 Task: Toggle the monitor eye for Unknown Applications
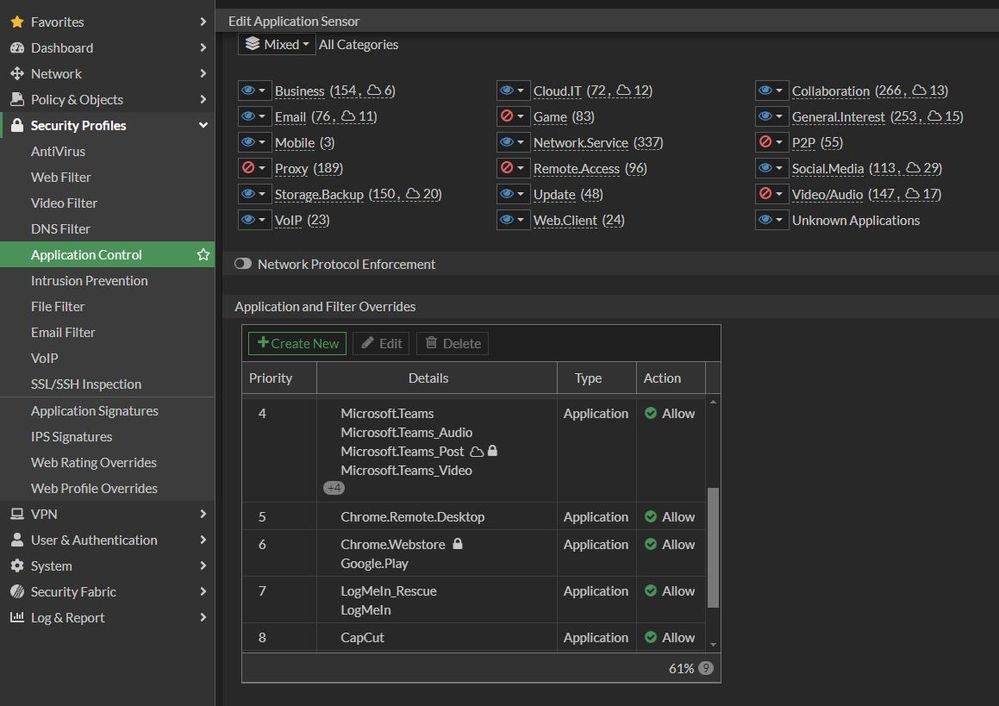(771, 221)
